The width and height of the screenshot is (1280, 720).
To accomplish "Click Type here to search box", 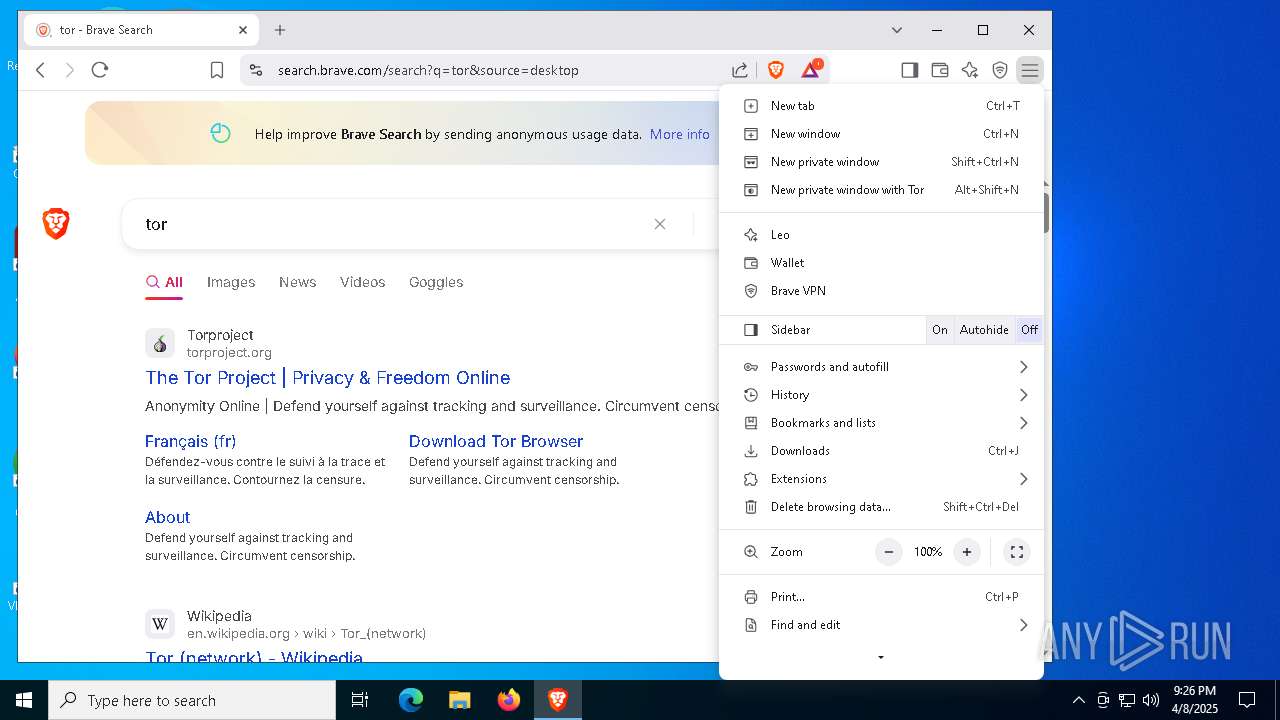I will tap(192, 700).
